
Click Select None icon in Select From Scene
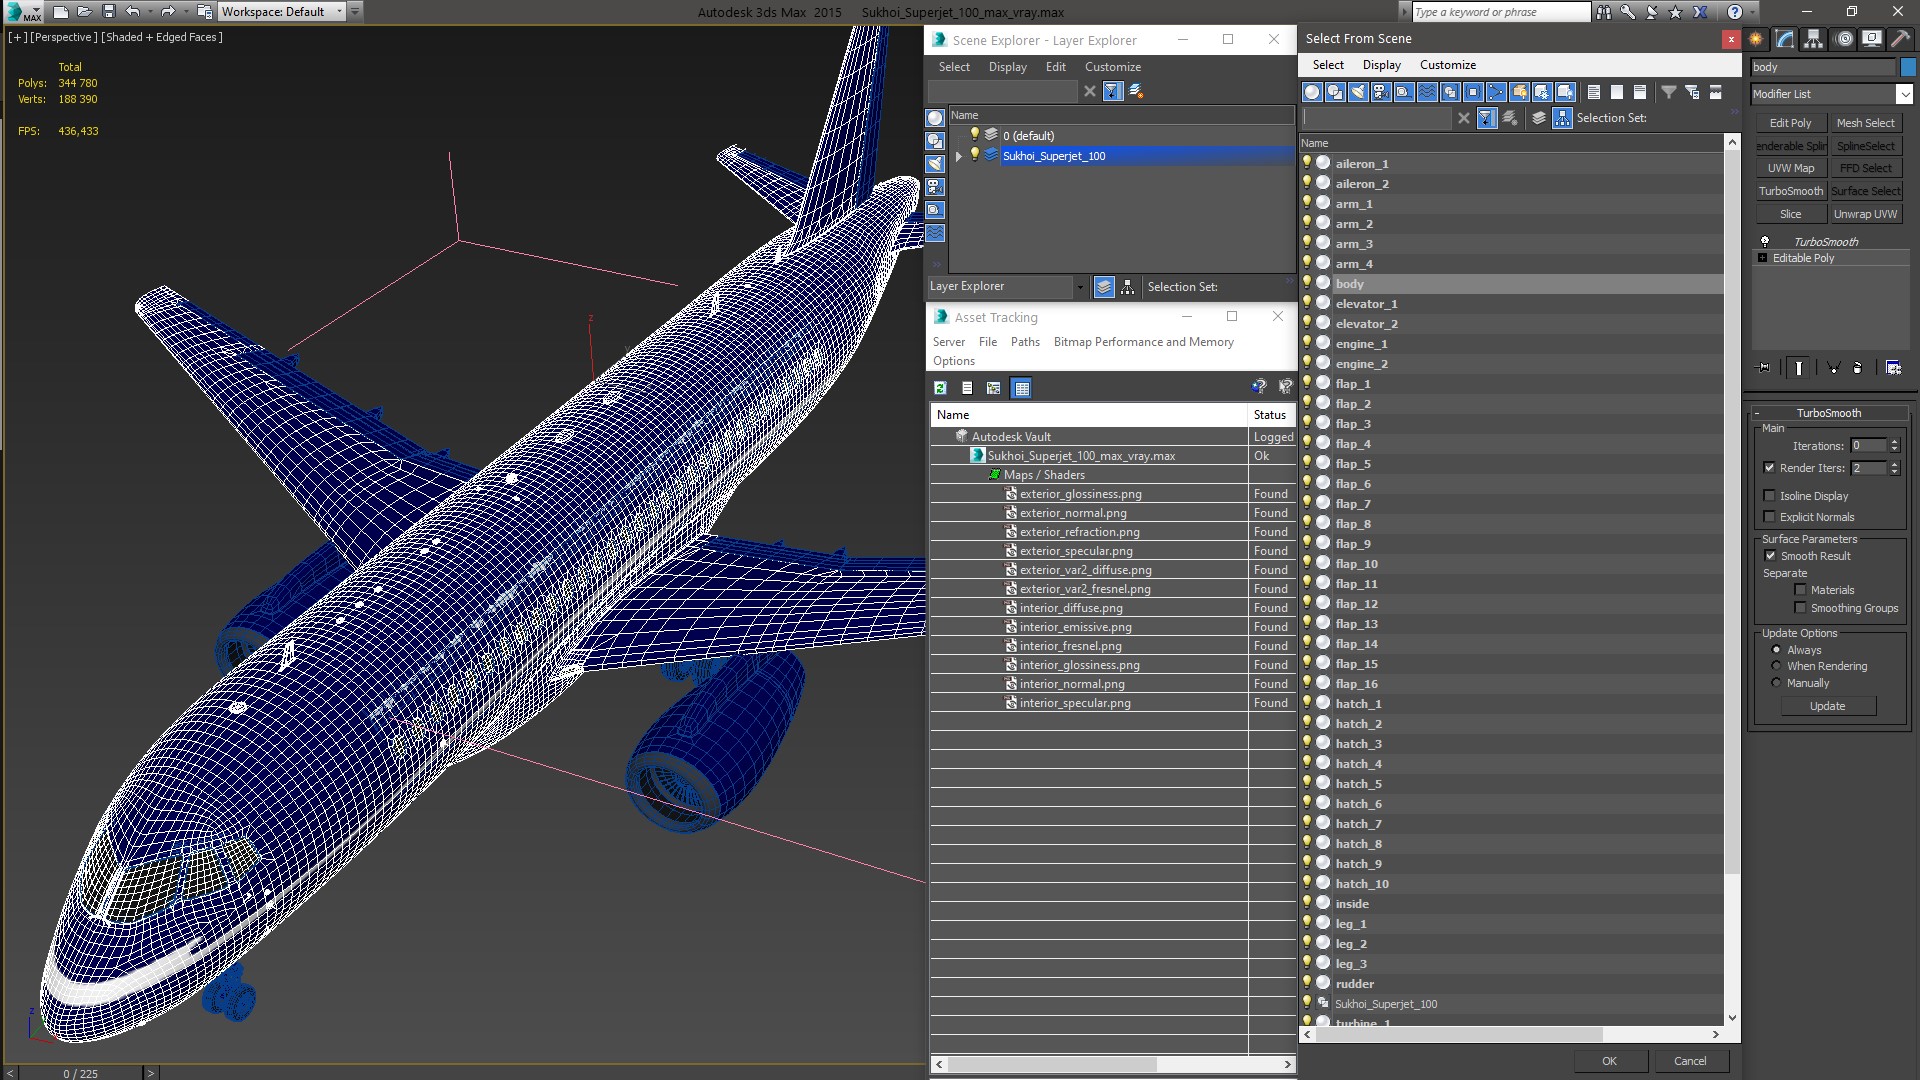point(1617,92)
